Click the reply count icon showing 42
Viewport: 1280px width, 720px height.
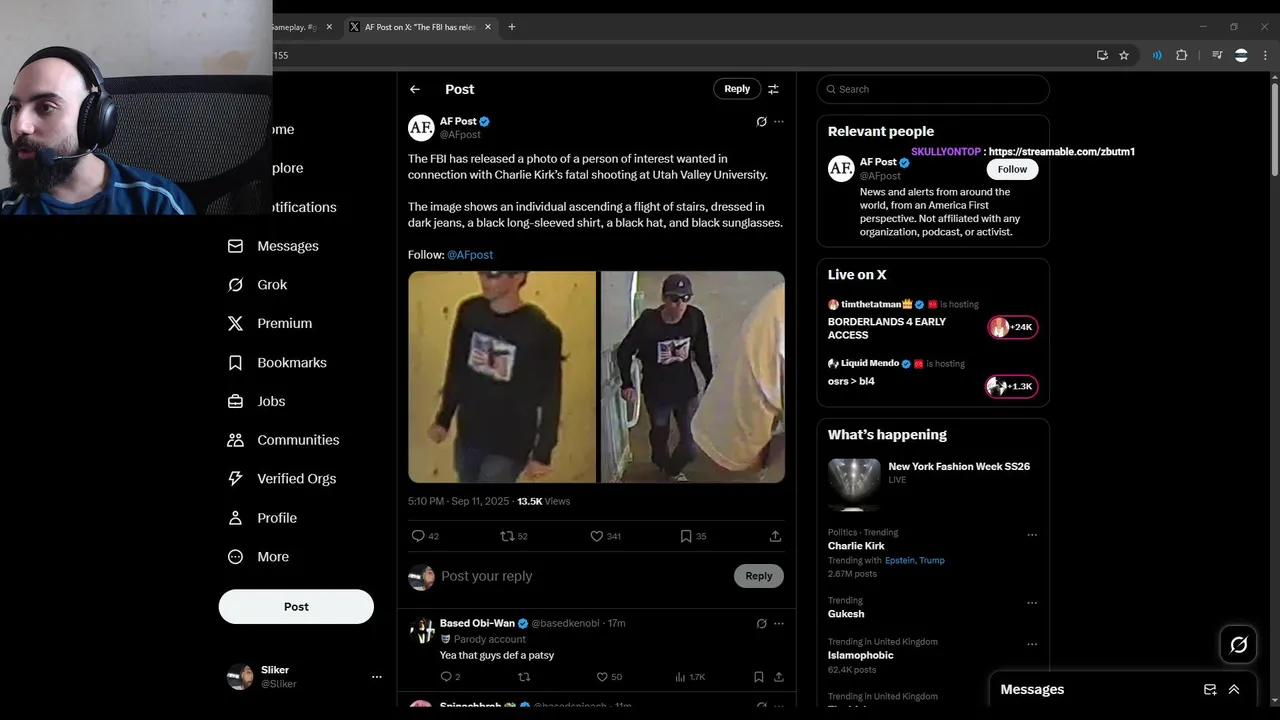pos(418,536)
